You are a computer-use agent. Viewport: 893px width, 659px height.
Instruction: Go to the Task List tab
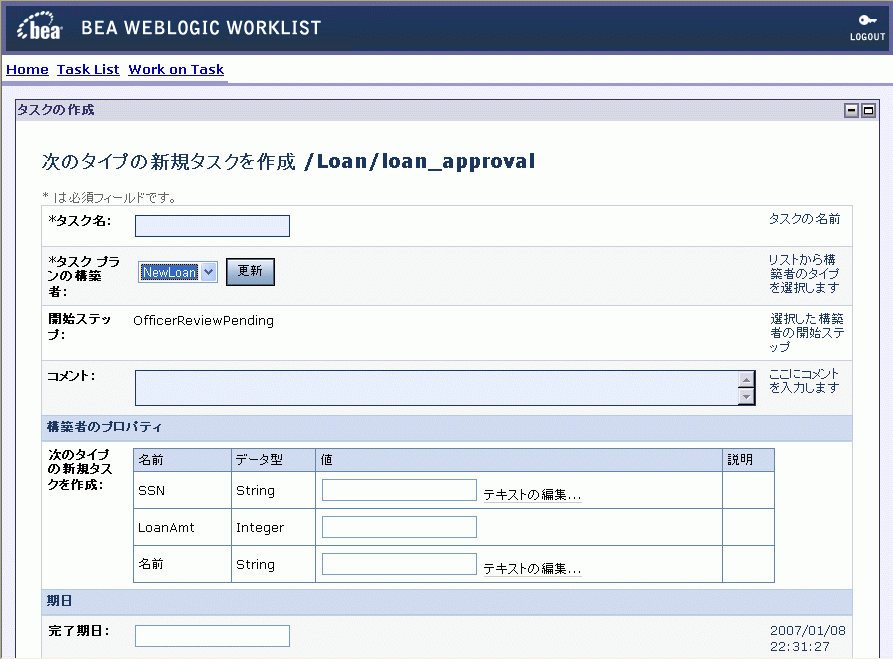pos(88,69)
